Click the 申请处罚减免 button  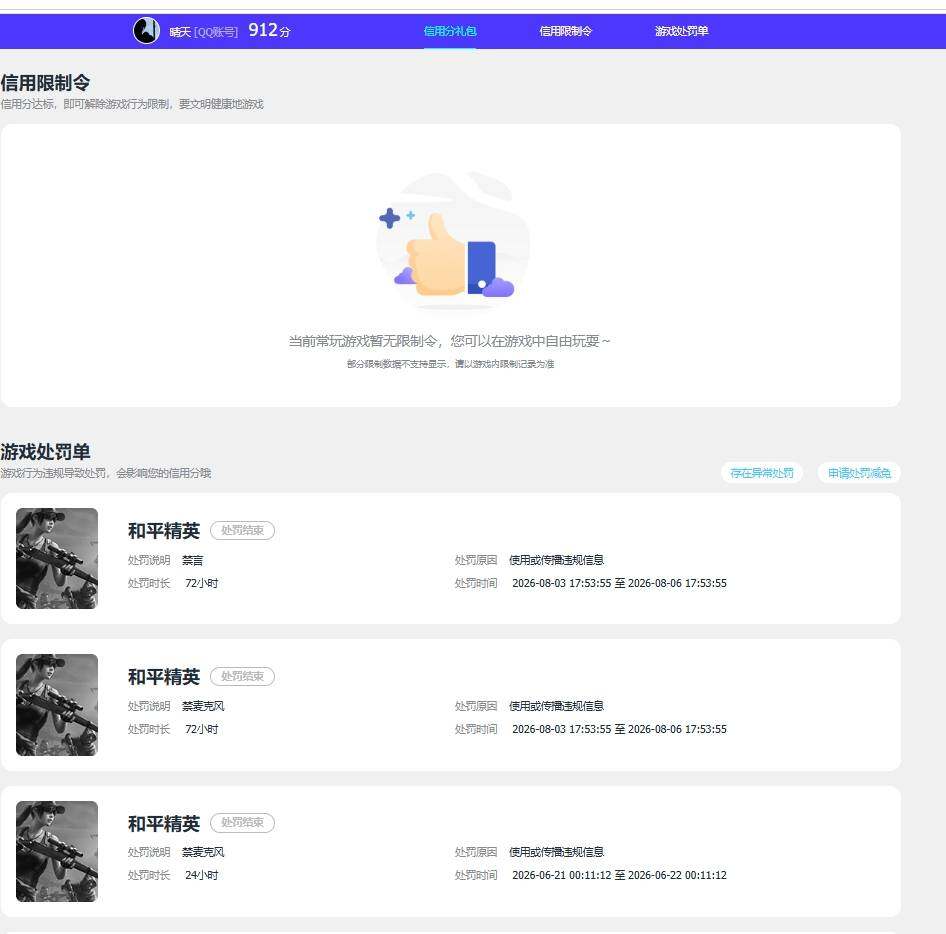859,473
